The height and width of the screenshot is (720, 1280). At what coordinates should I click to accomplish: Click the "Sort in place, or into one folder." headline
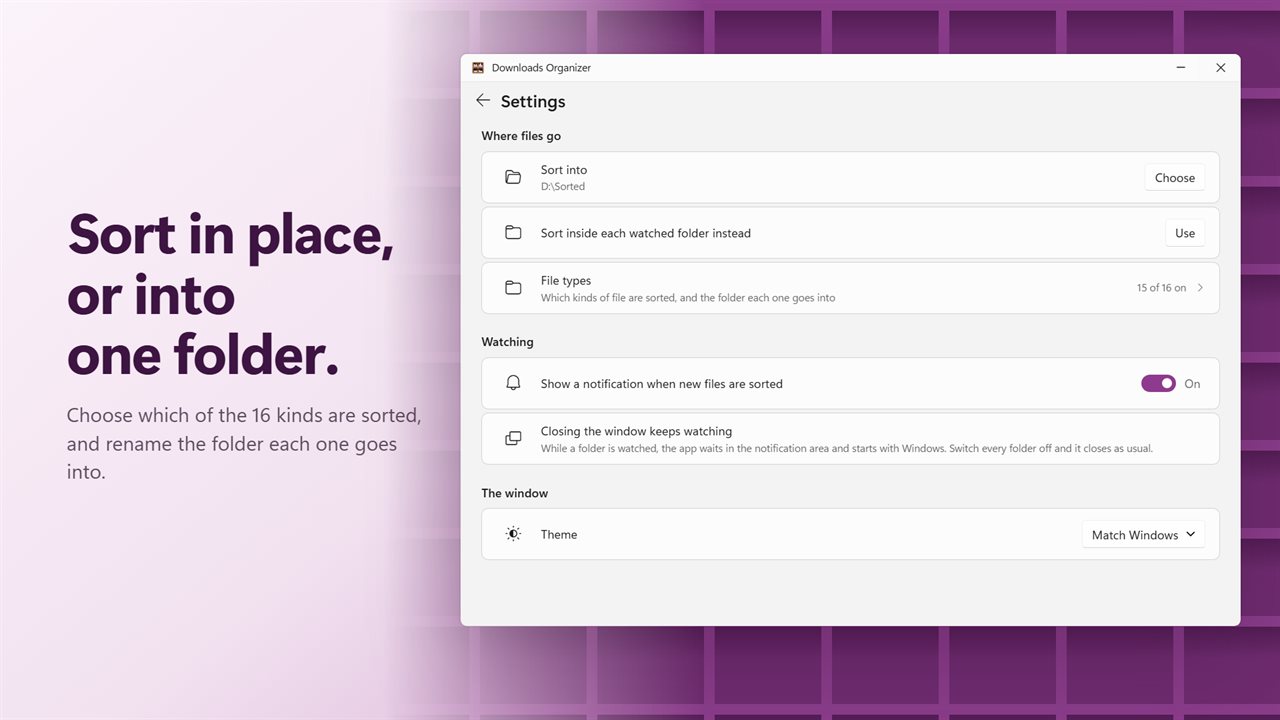pyautogui.click(x=231, y=295)
